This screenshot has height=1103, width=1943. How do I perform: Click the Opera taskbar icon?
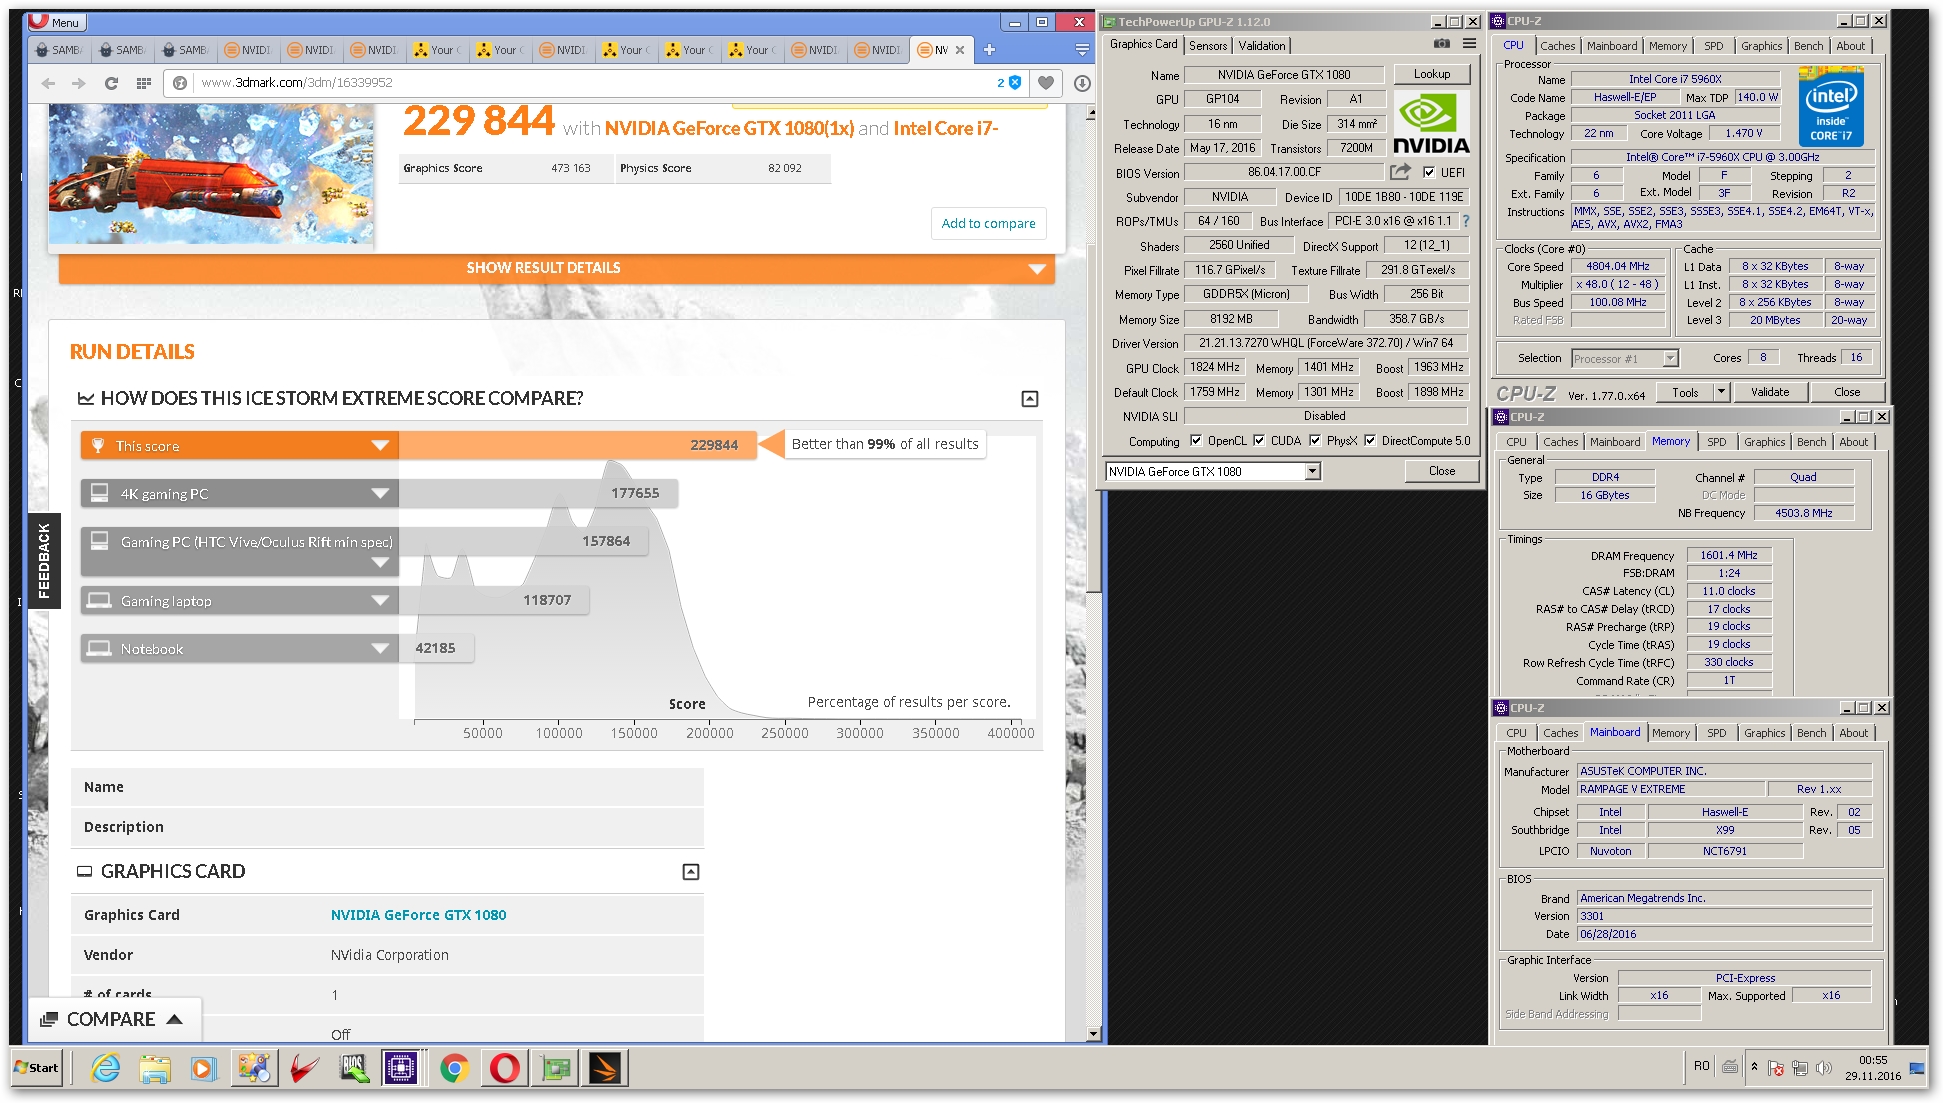(x=504, y=1068)
